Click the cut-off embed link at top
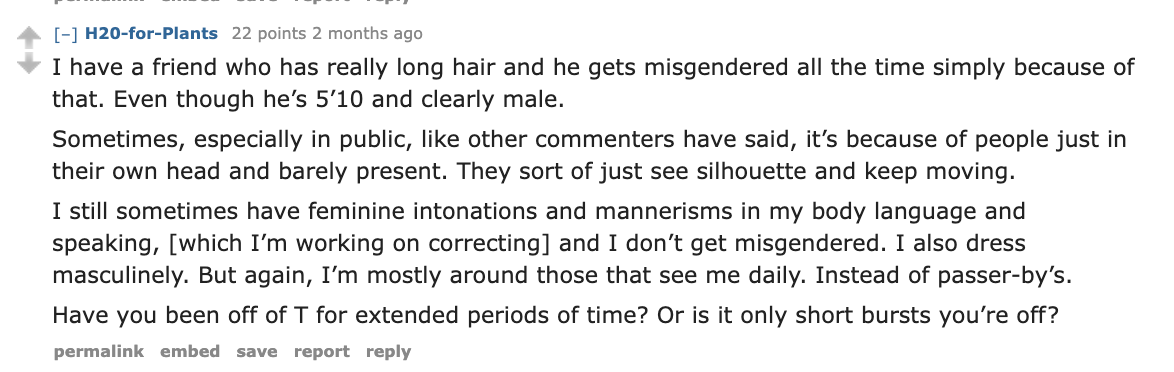Image resolution: width=1174 pixels, height=372 pixels. [190, 1]
